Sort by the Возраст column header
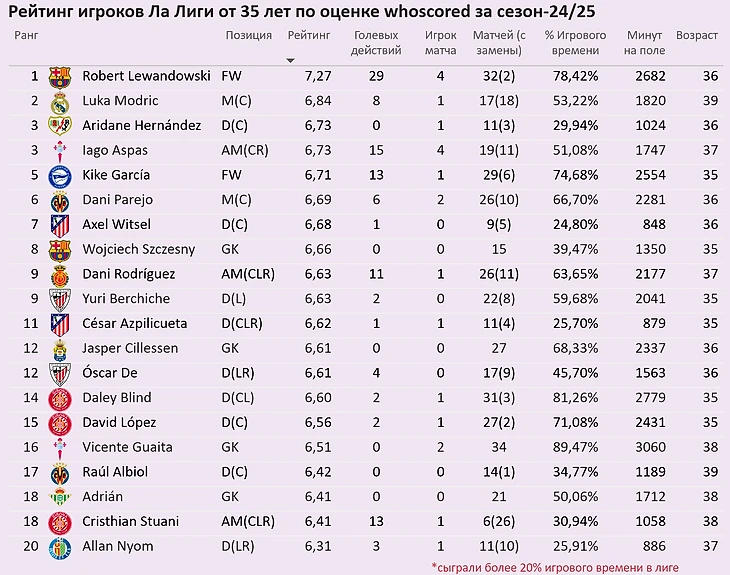 (696, 35)
